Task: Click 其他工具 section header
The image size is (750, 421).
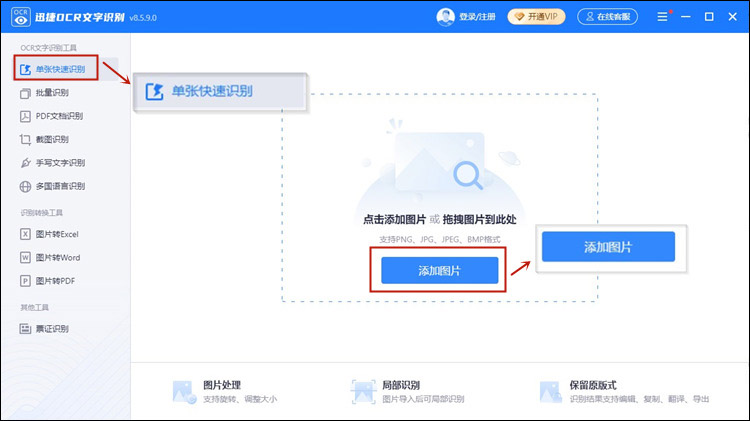Action: pyautogui.click(x=34, y=307)
